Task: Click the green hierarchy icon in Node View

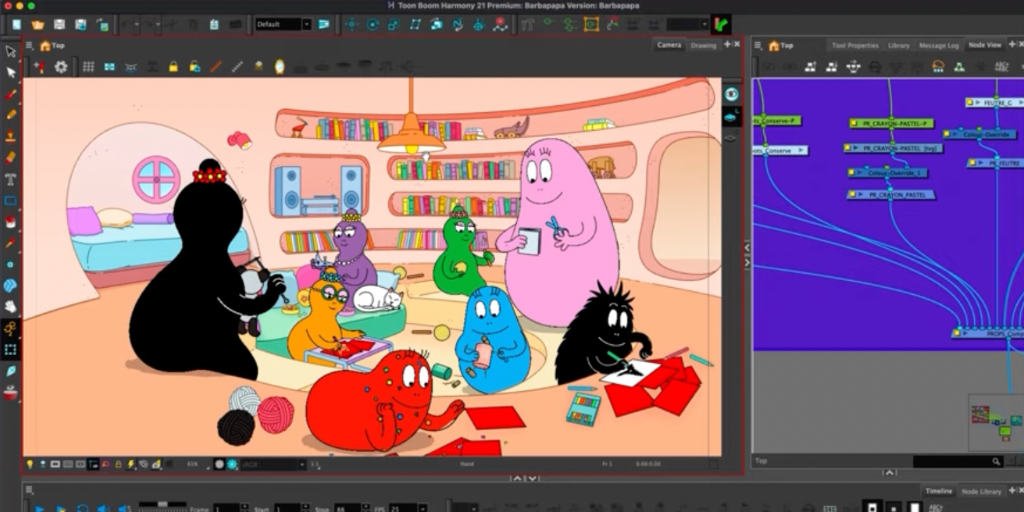Action: point(959,67)
